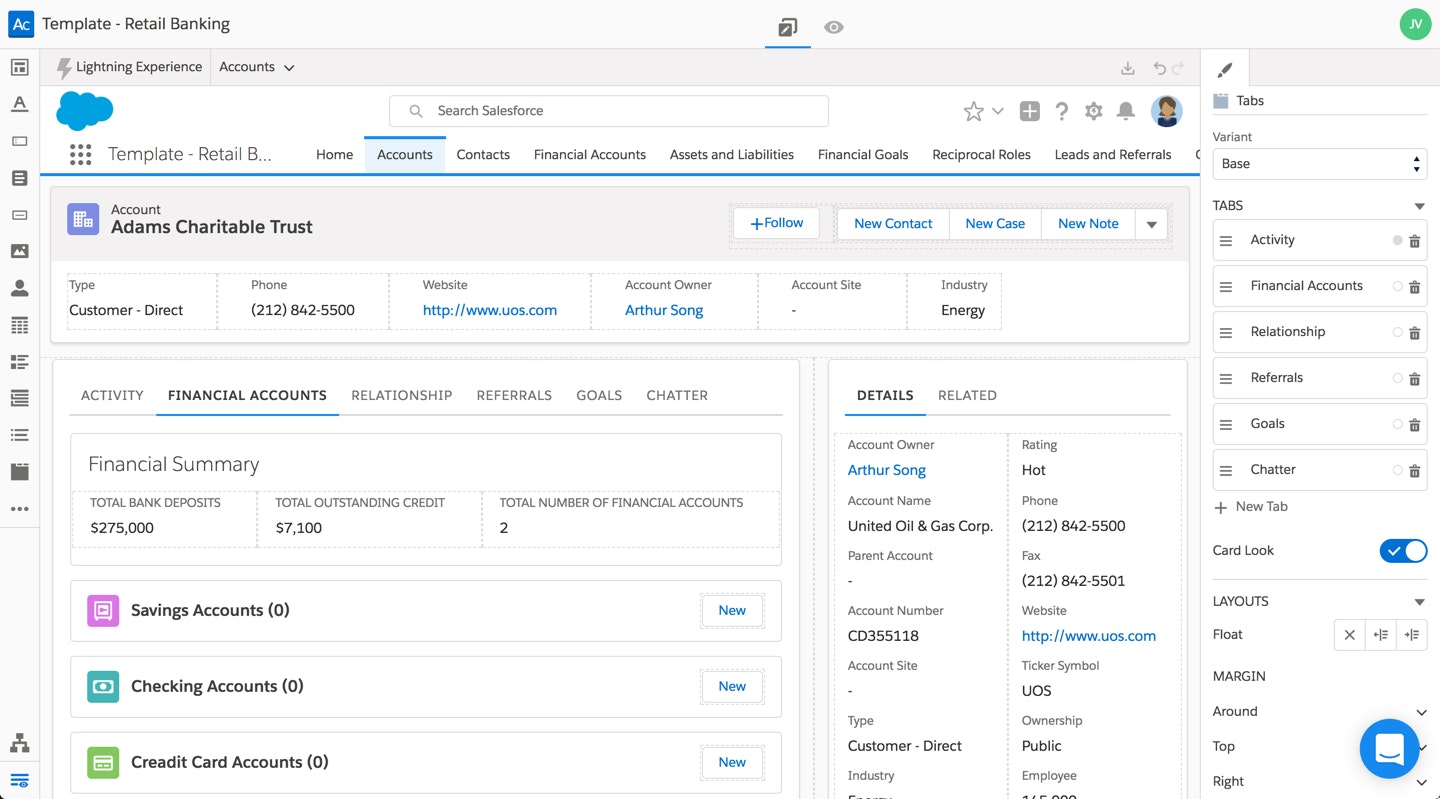Open the Related tab
Screen dimensions: 1440x799
[966, 395]
